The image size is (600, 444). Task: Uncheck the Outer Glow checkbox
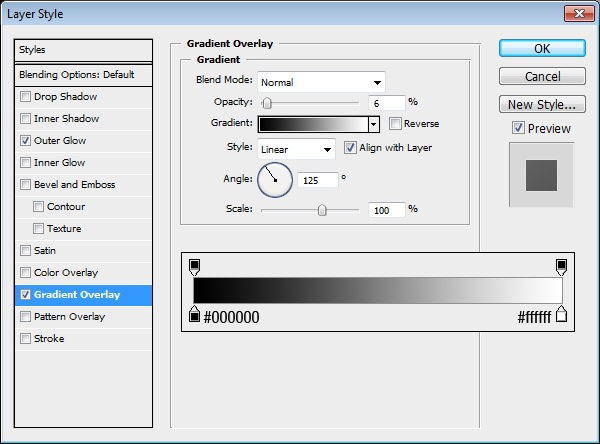tap(25, 140)
